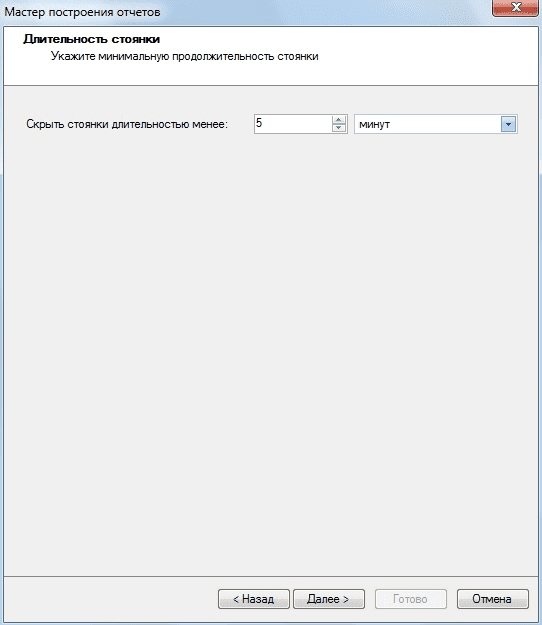Click the bottom button bar's empty space left of 'Назад'
The height and width of the screenshot is (625, 542).
point(111,599)
